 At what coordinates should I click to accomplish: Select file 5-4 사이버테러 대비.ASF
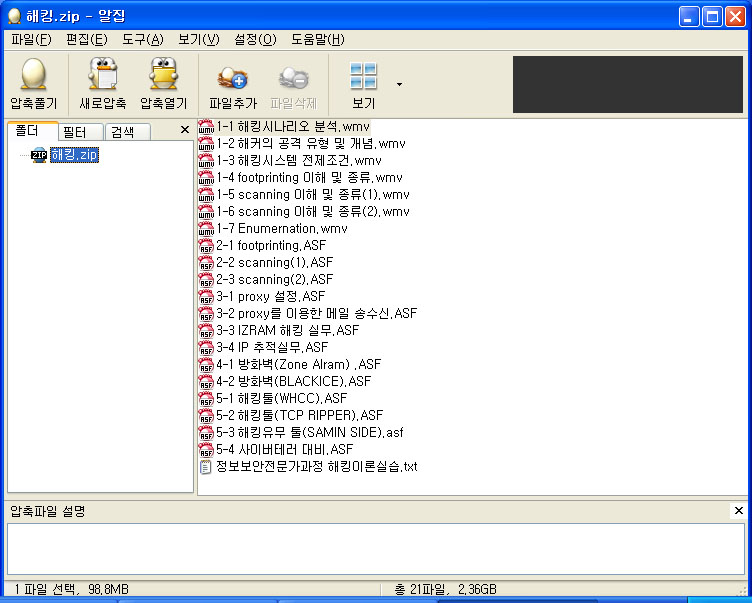[285, 449]
